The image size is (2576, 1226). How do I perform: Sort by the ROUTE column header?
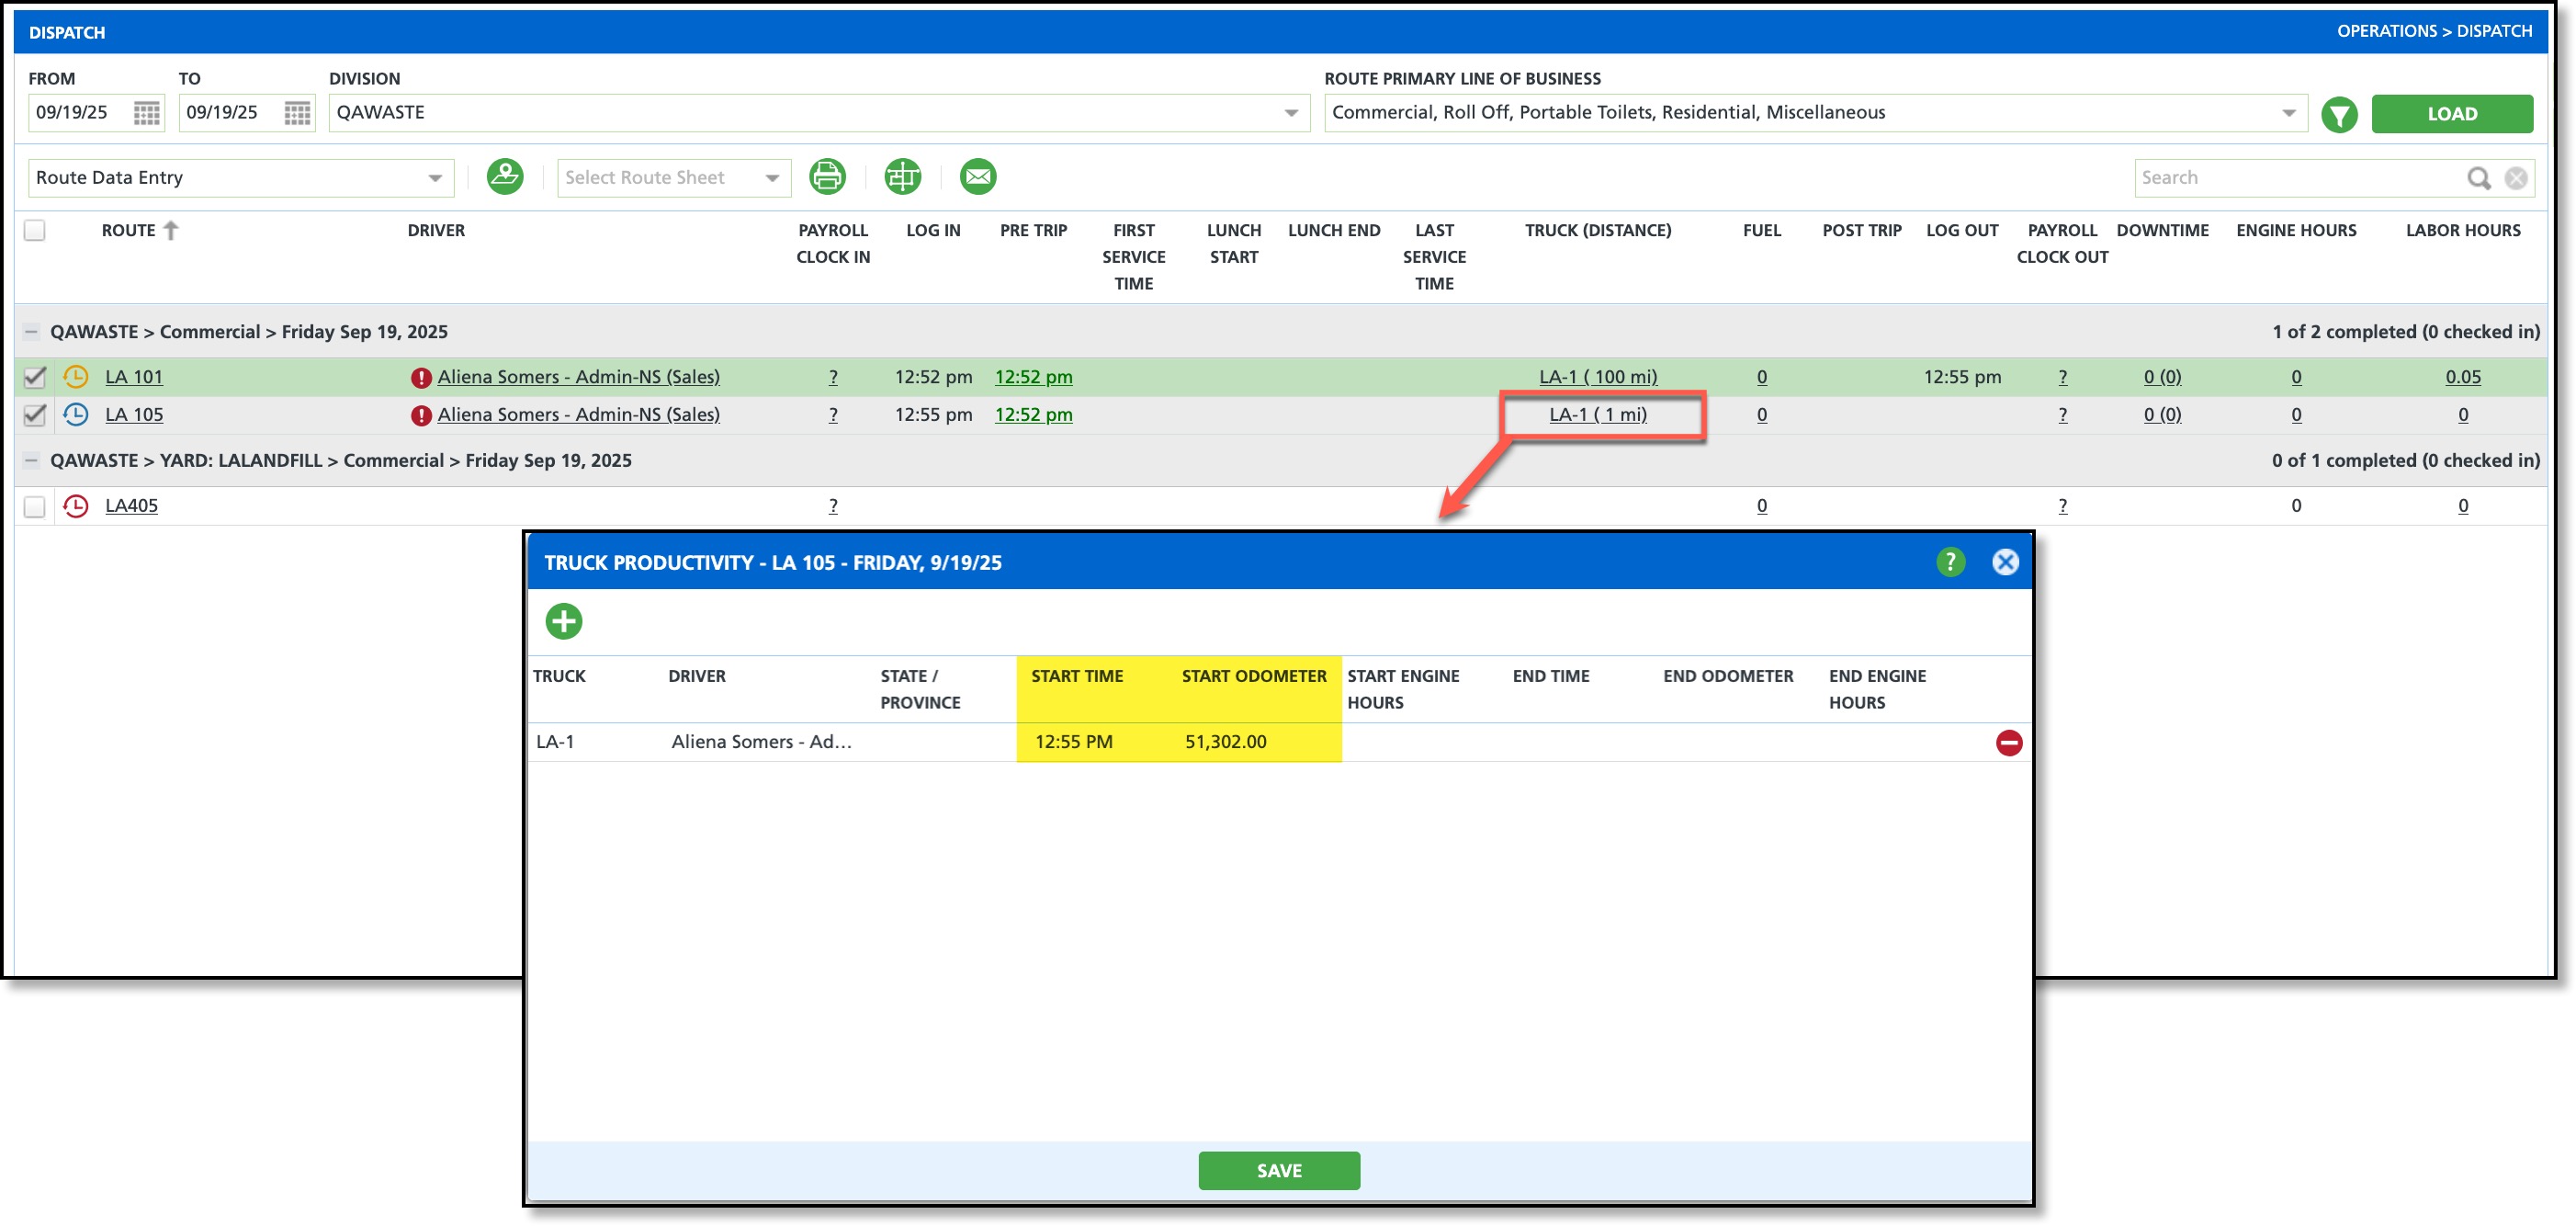click(129, 230)
